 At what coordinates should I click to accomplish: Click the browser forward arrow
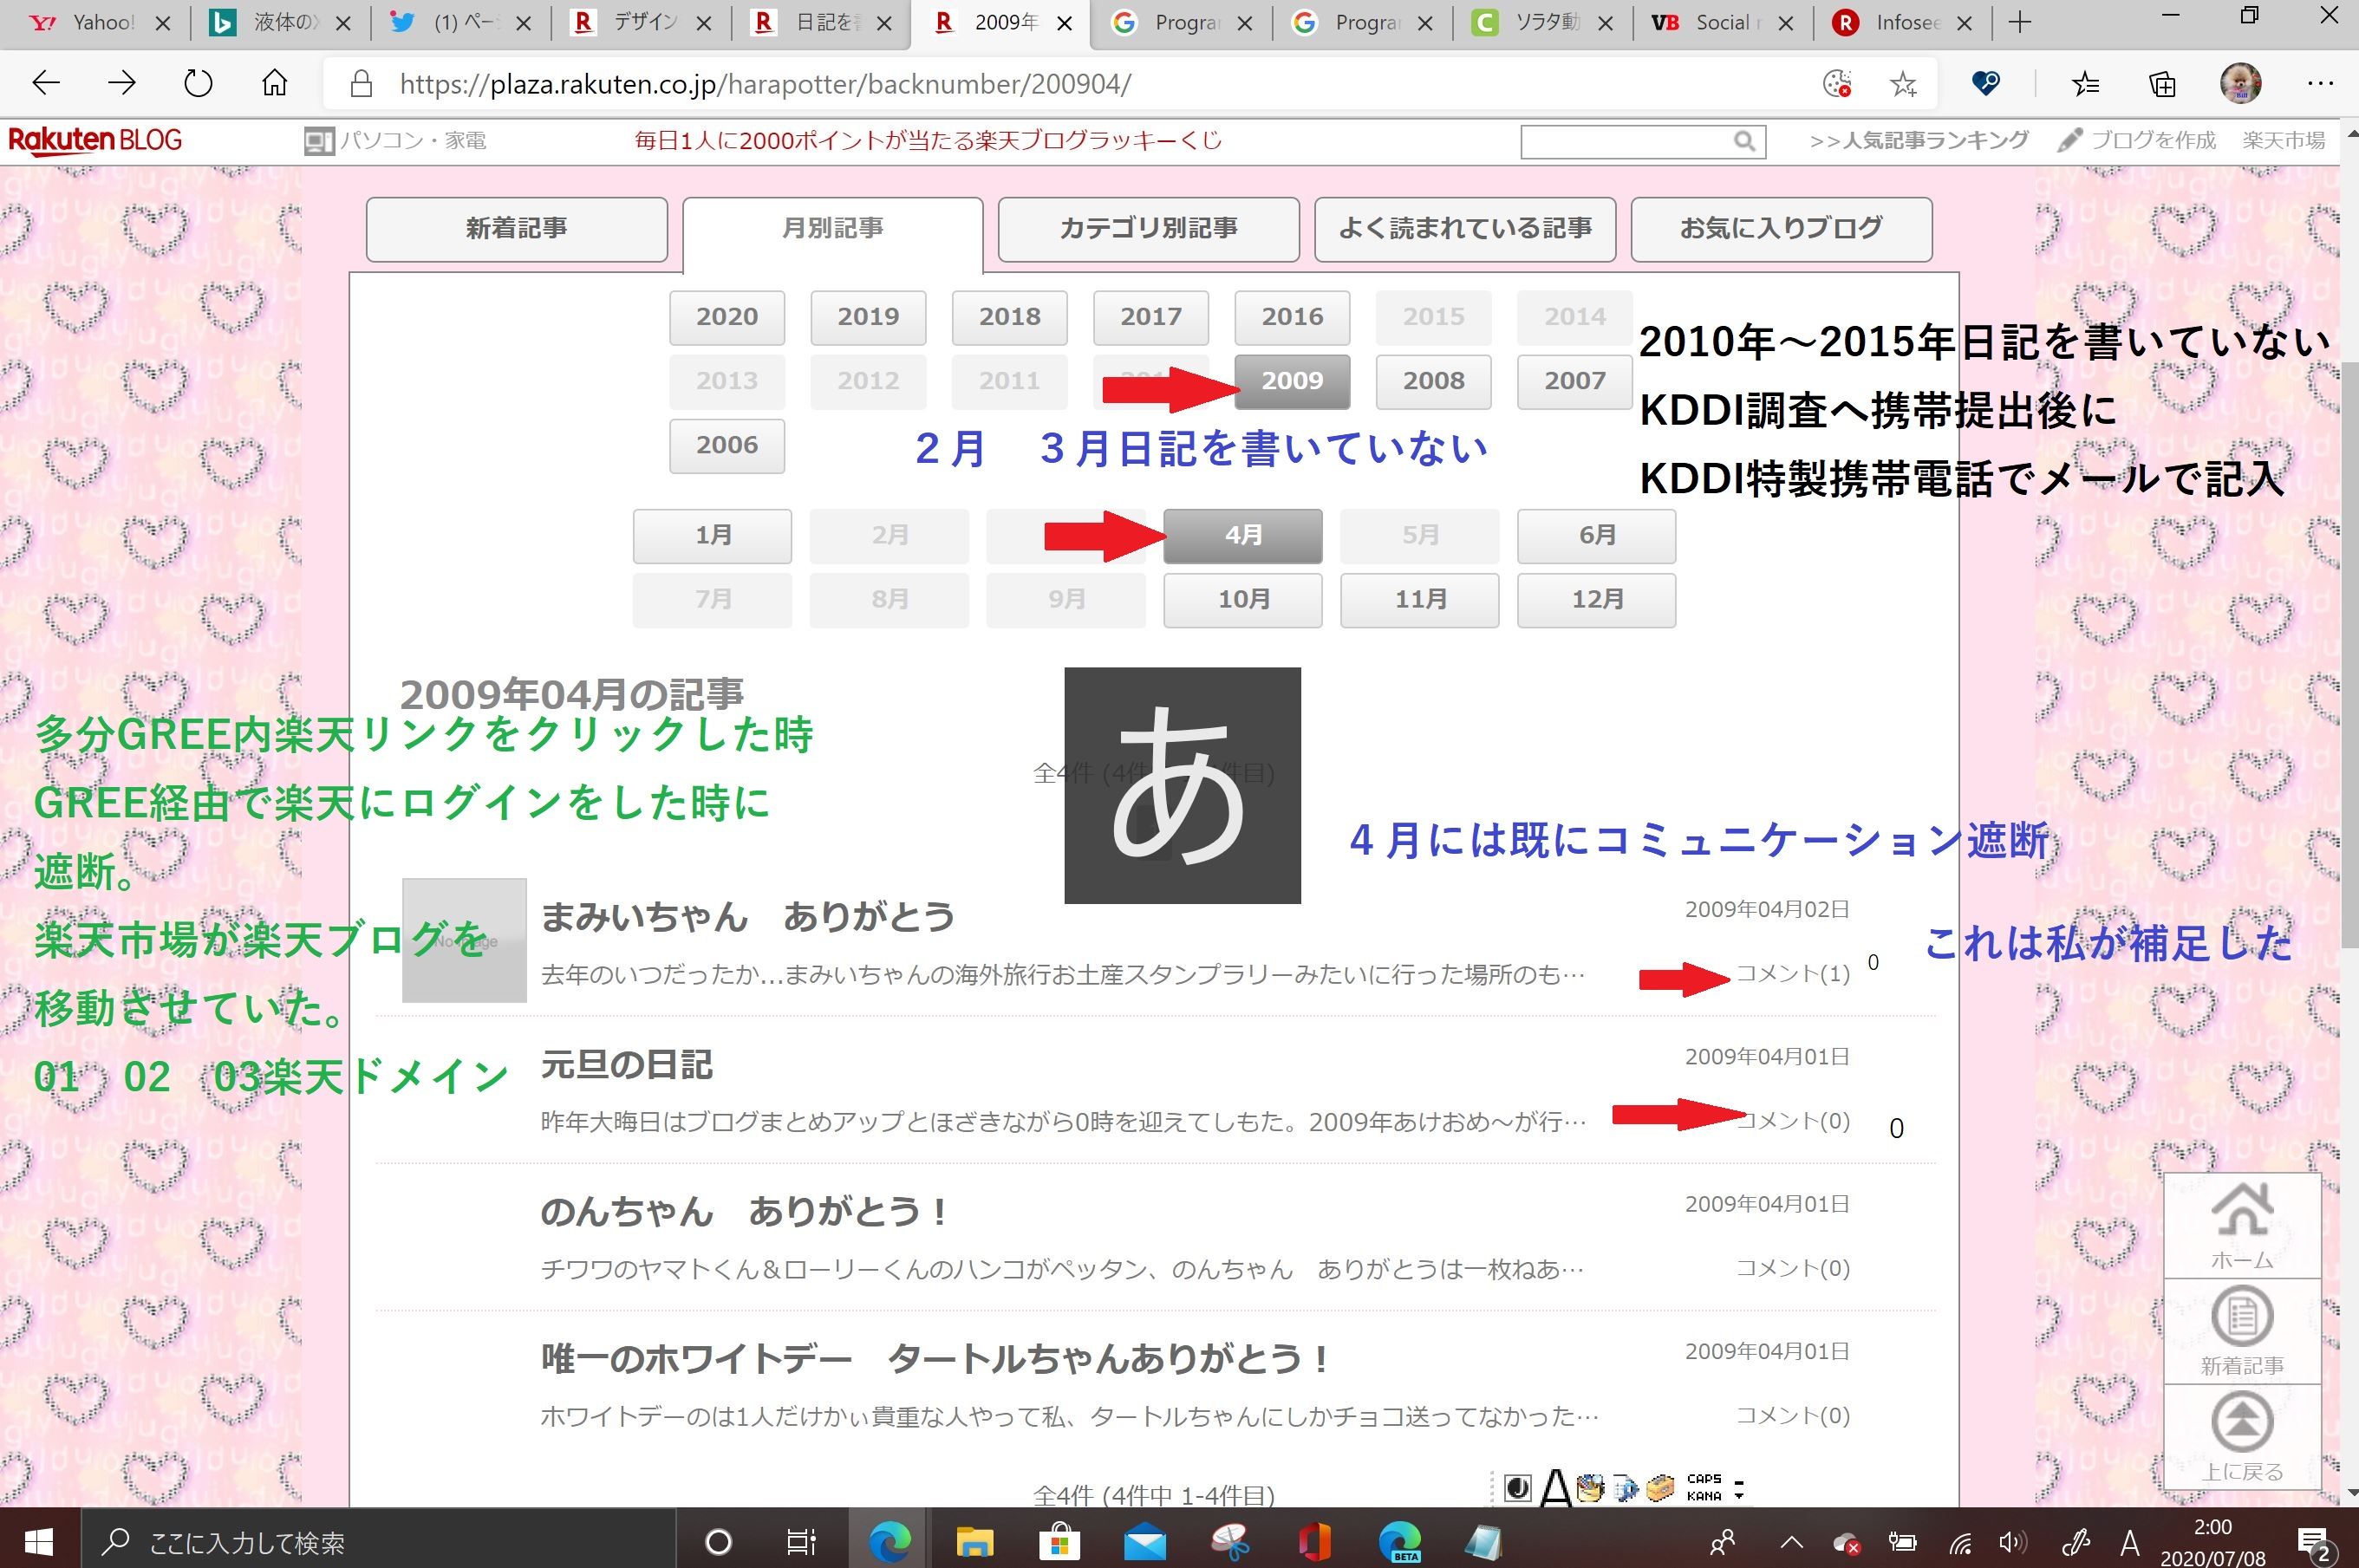122,84
